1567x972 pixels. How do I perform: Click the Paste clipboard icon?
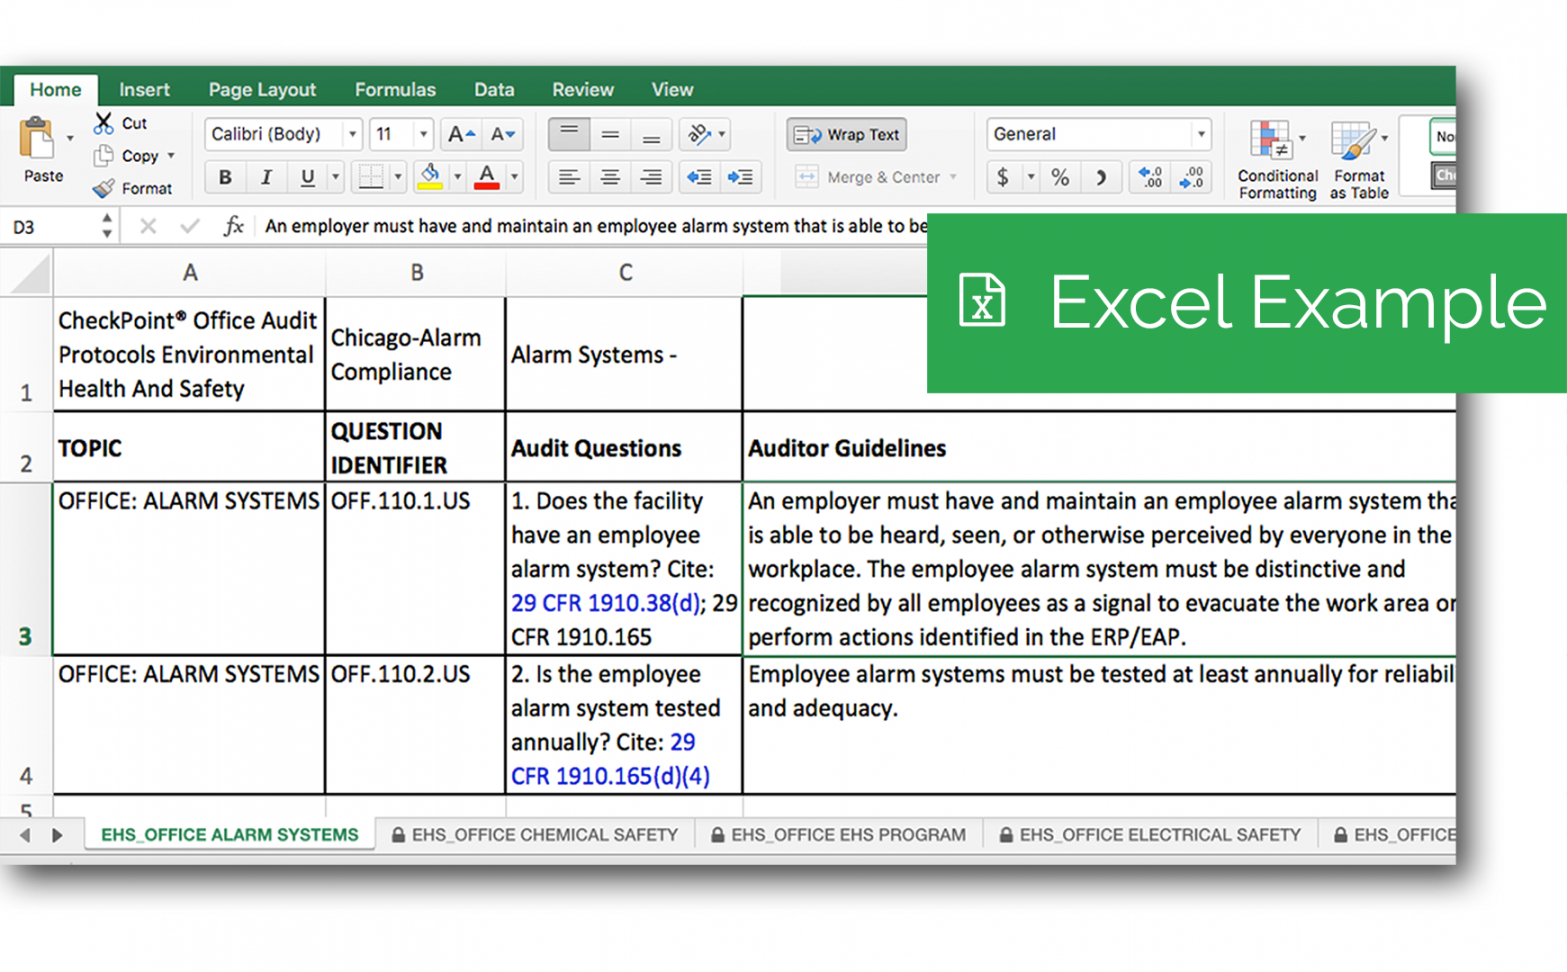point(39,140)
